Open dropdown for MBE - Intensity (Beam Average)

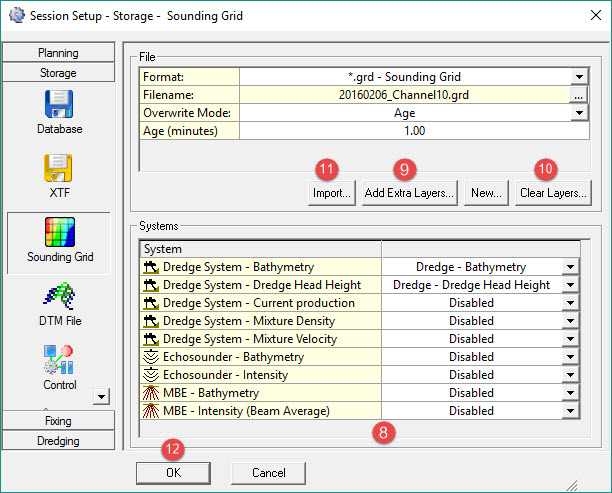569,411
